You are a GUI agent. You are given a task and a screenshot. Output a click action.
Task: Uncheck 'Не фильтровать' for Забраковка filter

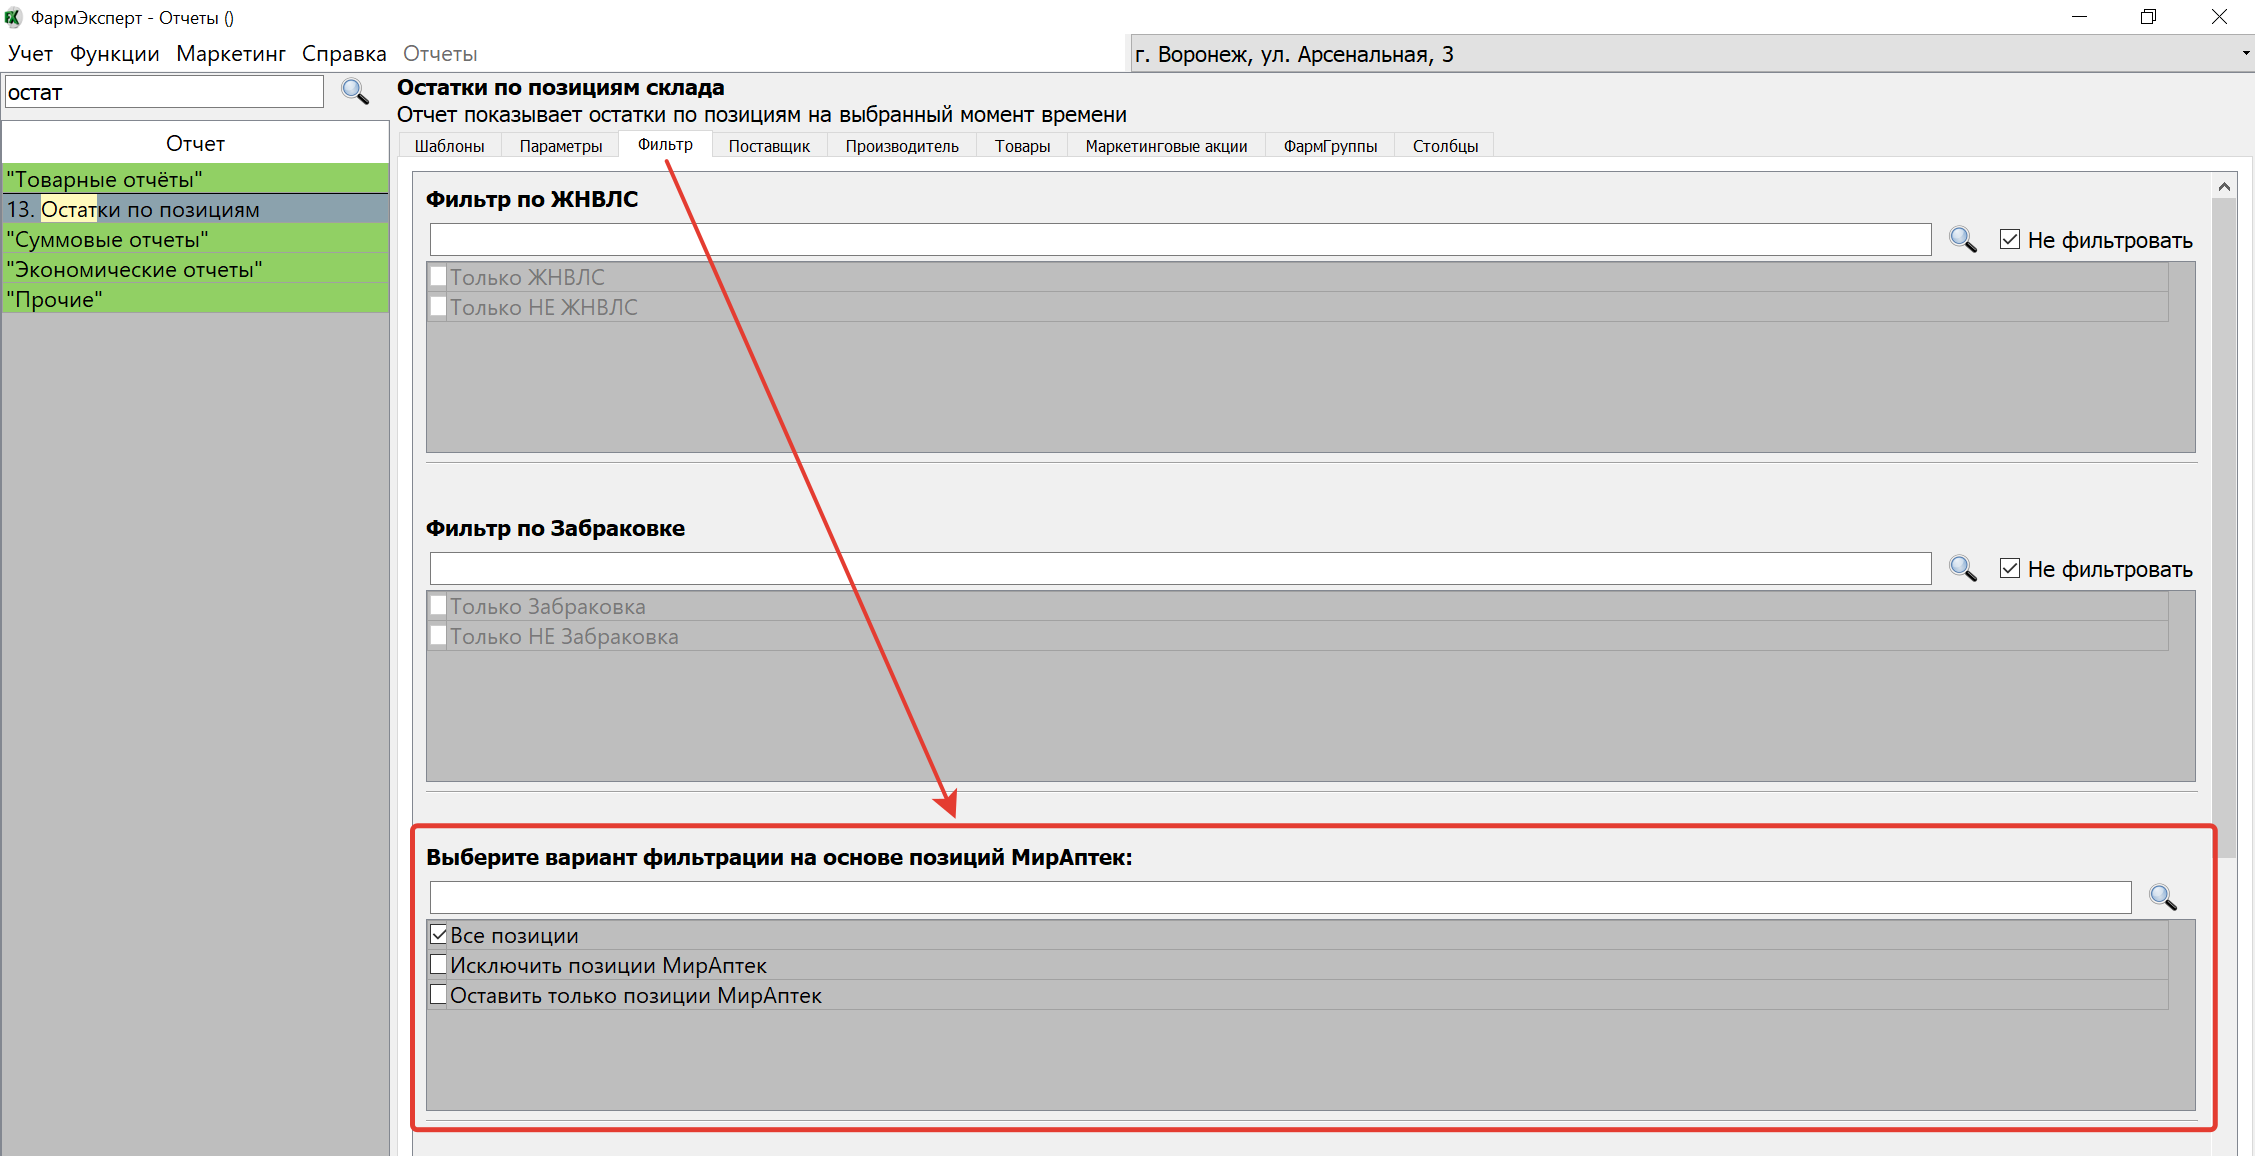[x=2010, y=569]
